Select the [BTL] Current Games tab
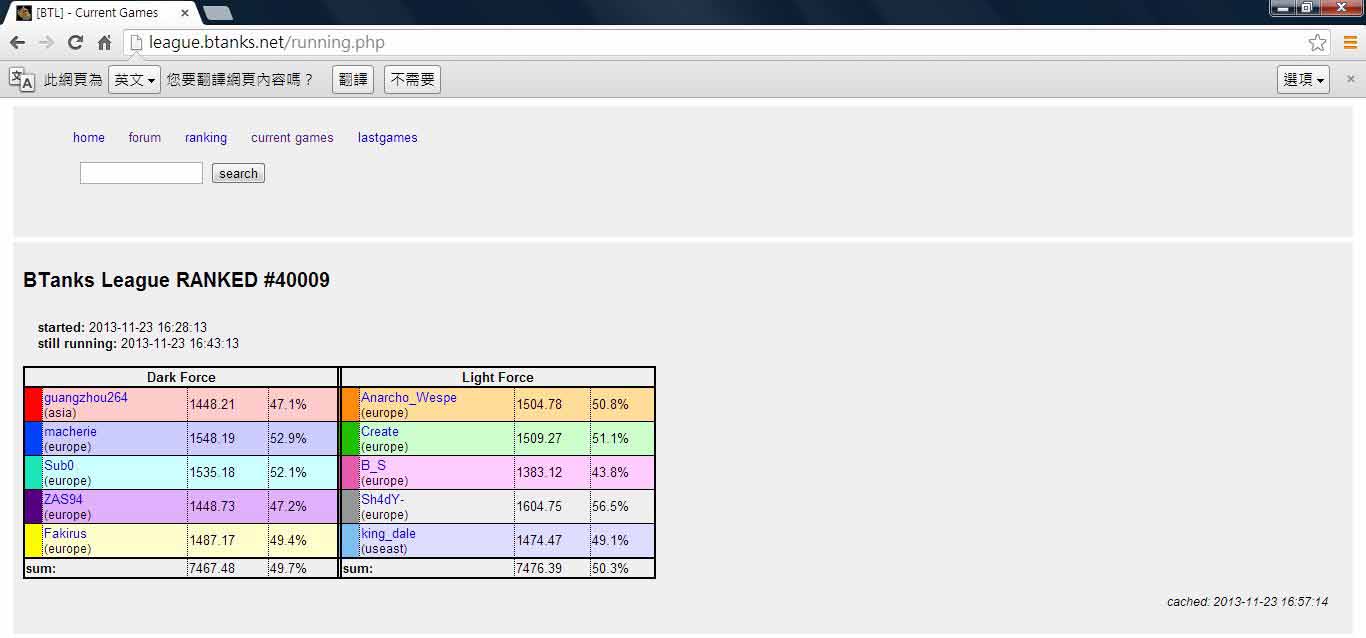Screen dimensions: 1366x638 [x=98, y=13]
